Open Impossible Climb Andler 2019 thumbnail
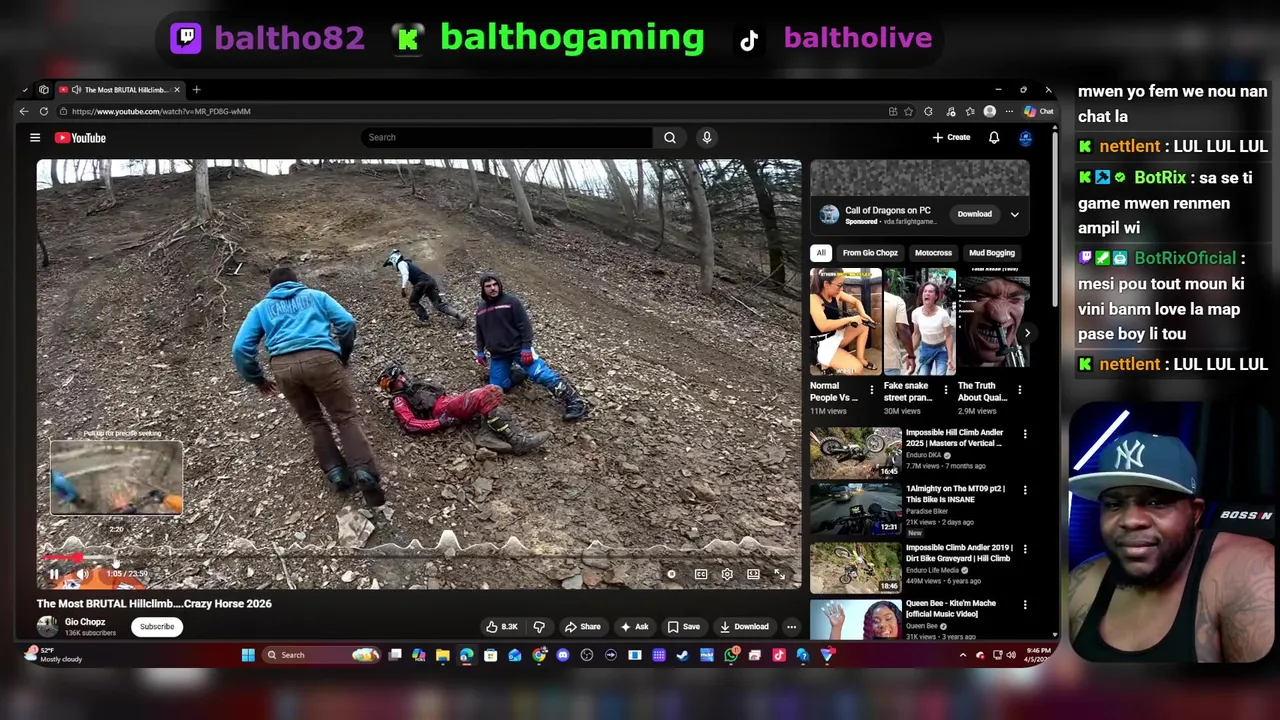 856,567
